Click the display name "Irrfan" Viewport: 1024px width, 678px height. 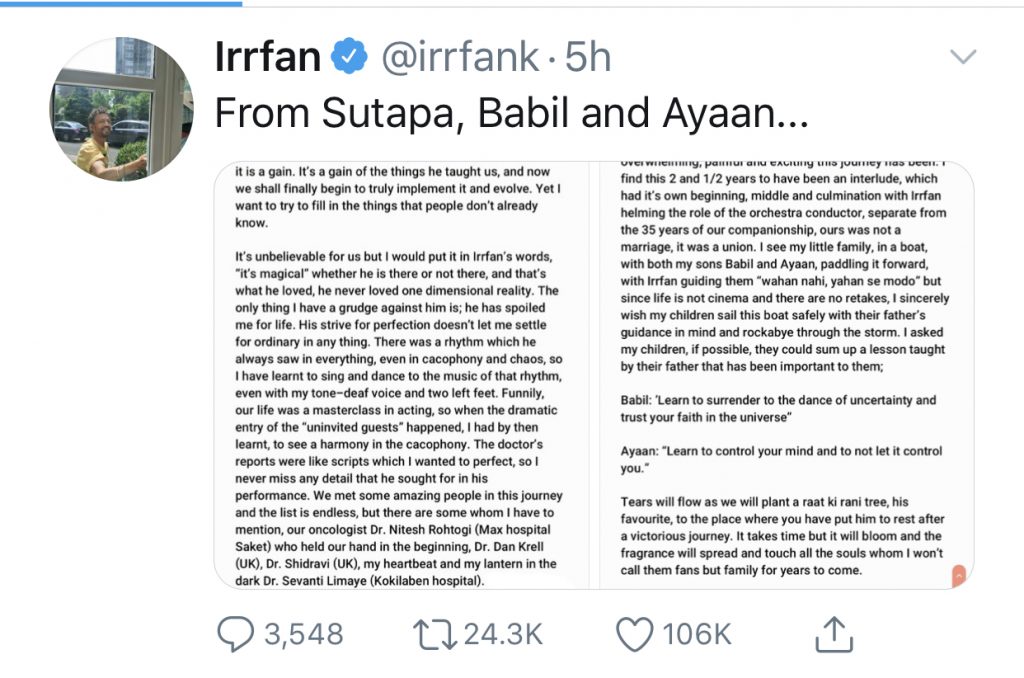[268, 58]
